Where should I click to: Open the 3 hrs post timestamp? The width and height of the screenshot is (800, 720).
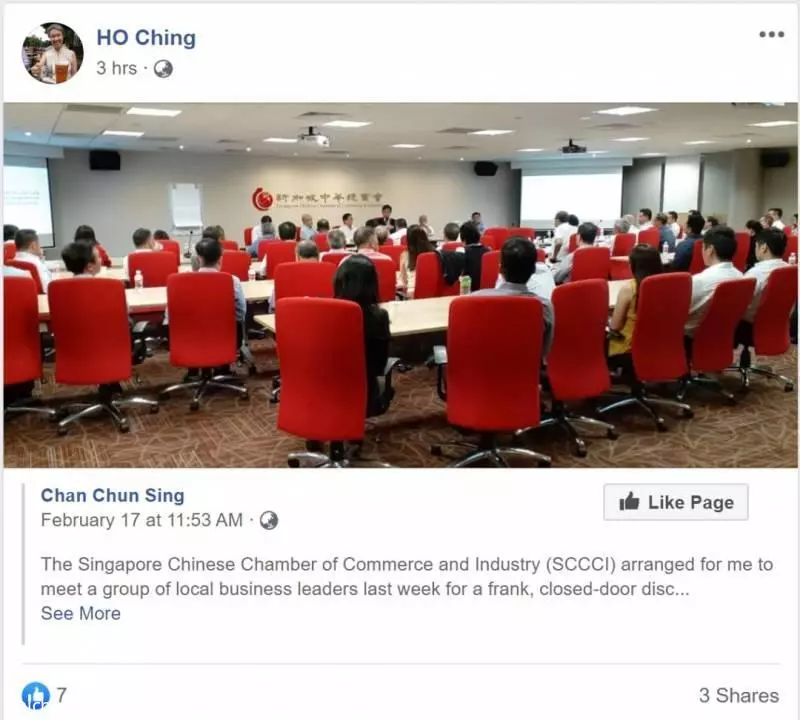(x=117, y=68)
